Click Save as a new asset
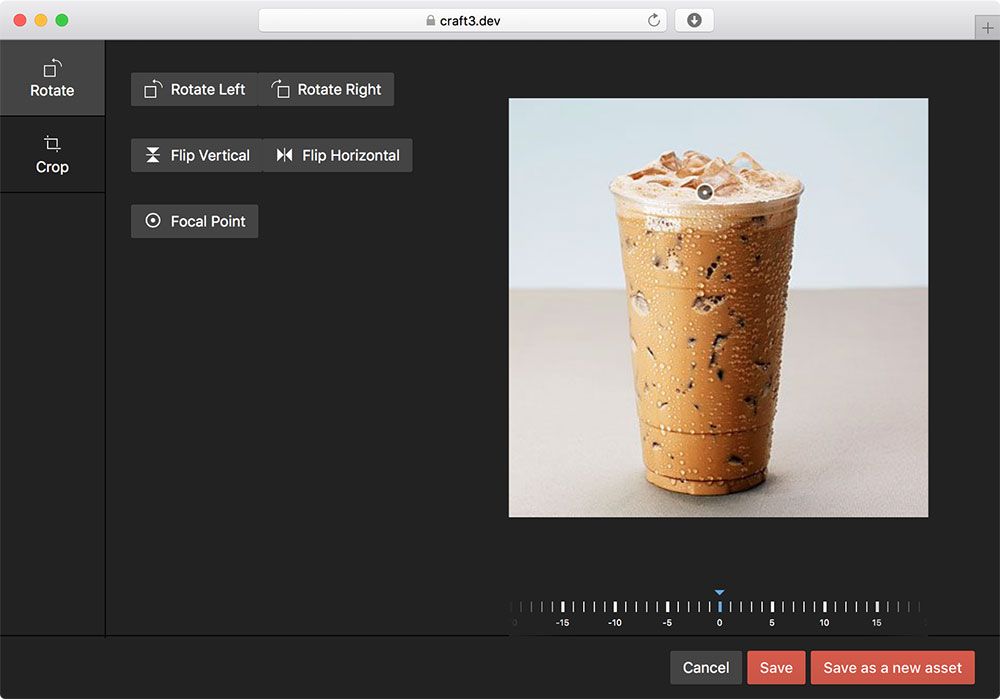 tap(892, 667)
